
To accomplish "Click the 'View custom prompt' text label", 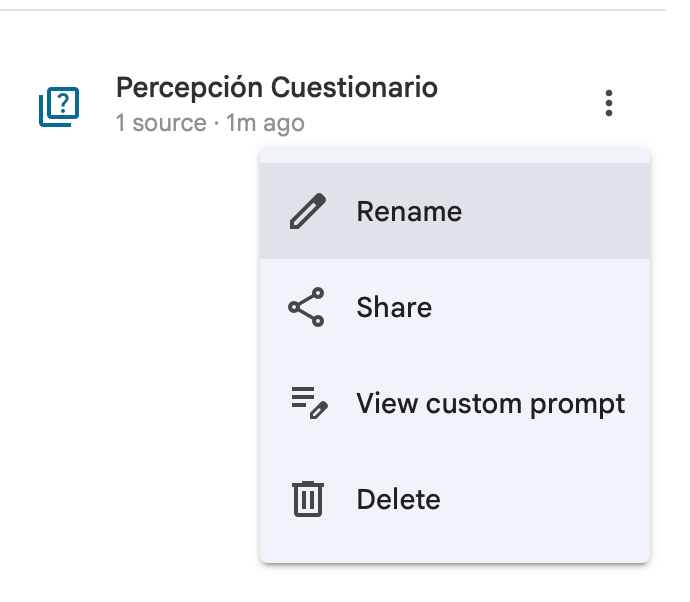I will pos(490,404).
